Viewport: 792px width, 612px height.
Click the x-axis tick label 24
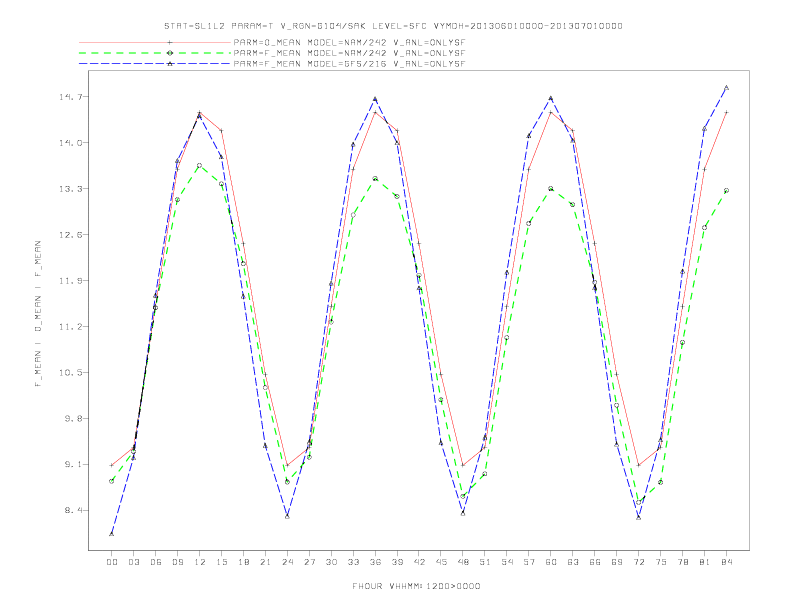click(x=287, y=562)
